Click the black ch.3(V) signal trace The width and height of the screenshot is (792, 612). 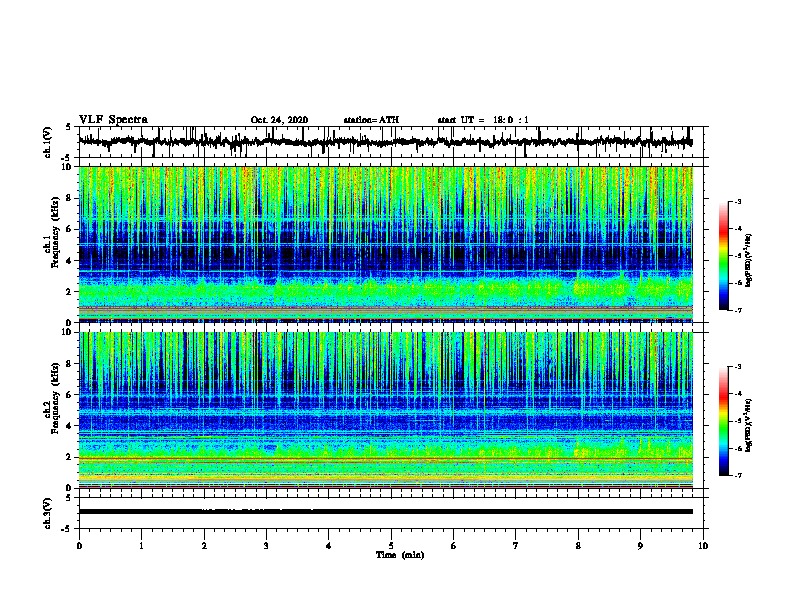tap(386, 512)
